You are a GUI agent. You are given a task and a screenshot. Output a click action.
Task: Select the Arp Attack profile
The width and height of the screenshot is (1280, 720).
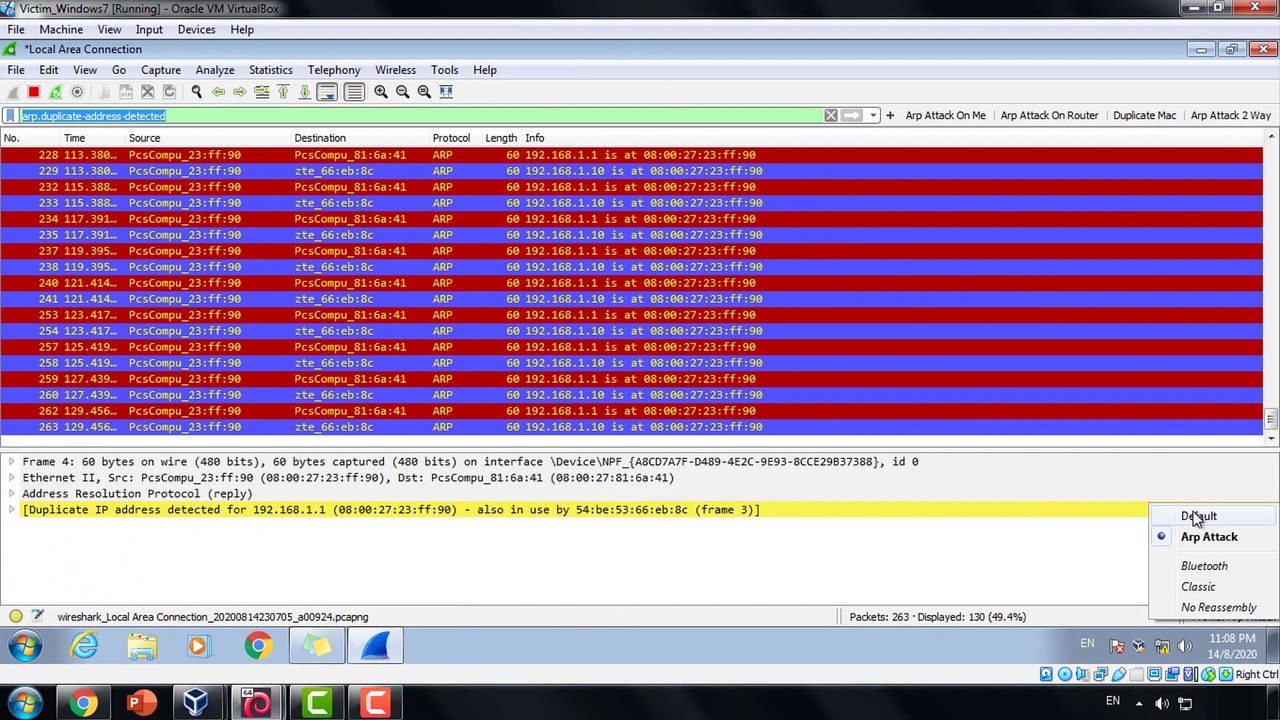tap(1209, 537)
